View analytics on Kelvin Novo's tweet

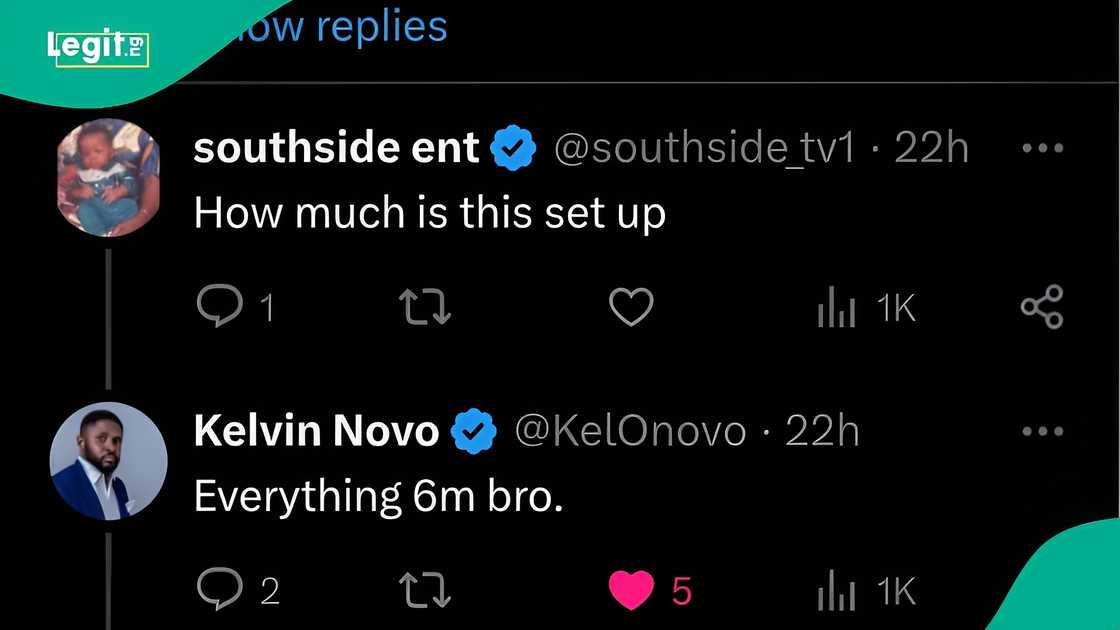pyautogui.click(x=836, y=591)
